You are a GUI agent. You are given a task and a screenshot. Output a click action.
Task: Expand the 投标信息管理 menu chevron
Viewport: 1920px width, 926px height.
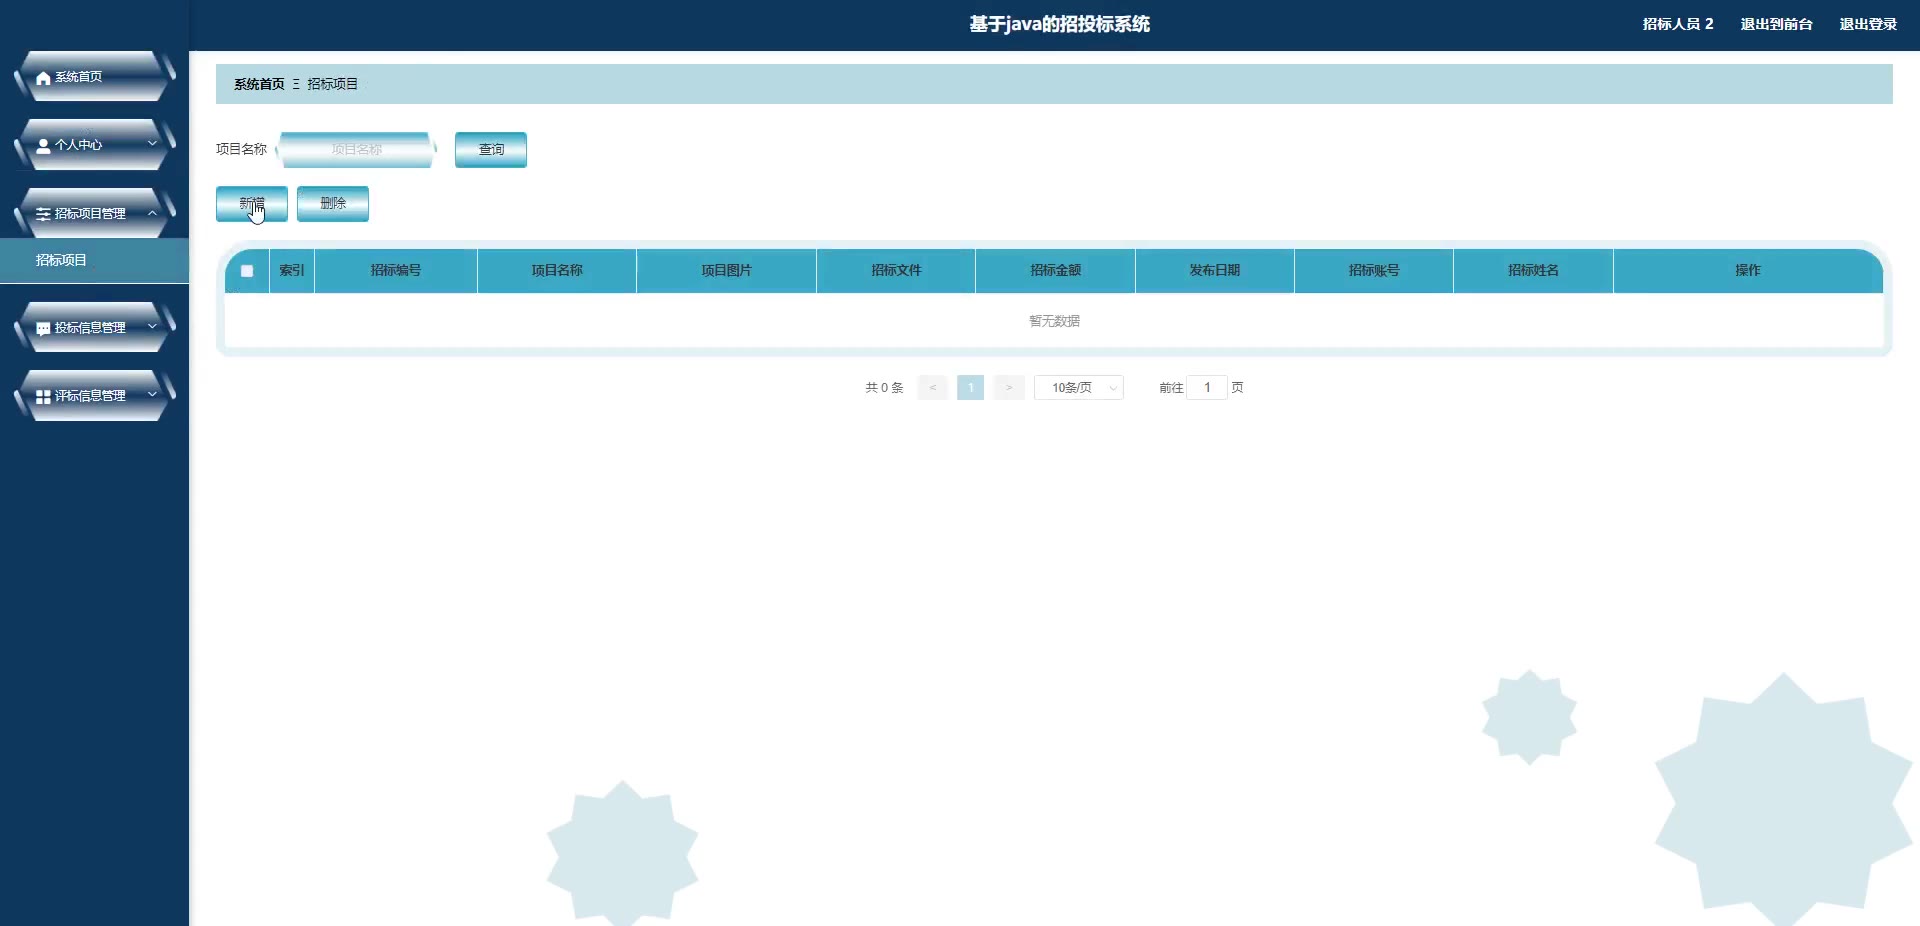point(152,327)
